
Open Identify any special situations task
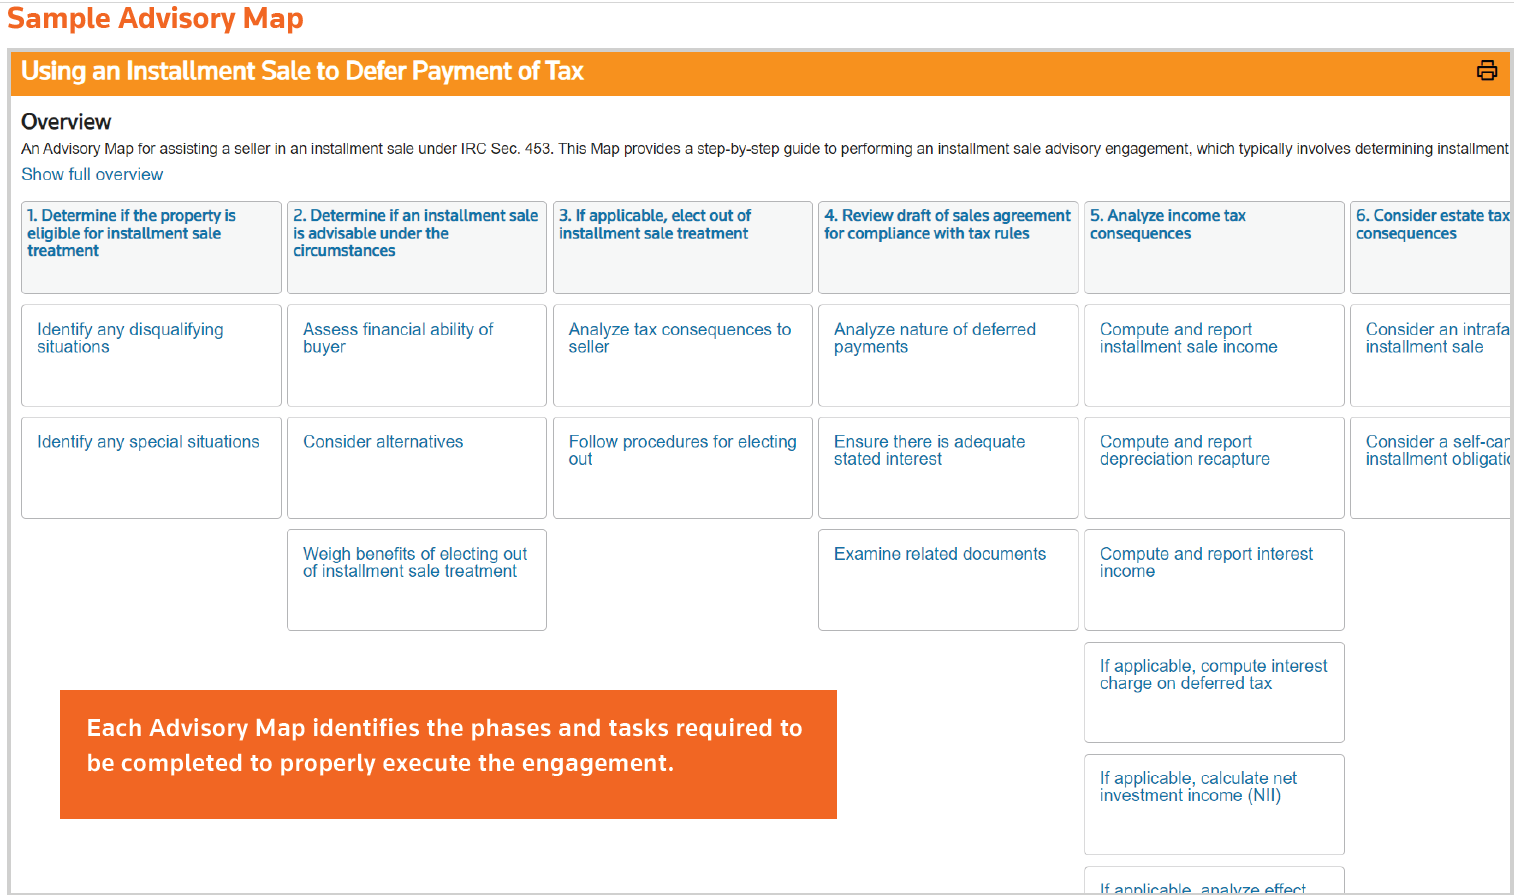coord(148,442)
